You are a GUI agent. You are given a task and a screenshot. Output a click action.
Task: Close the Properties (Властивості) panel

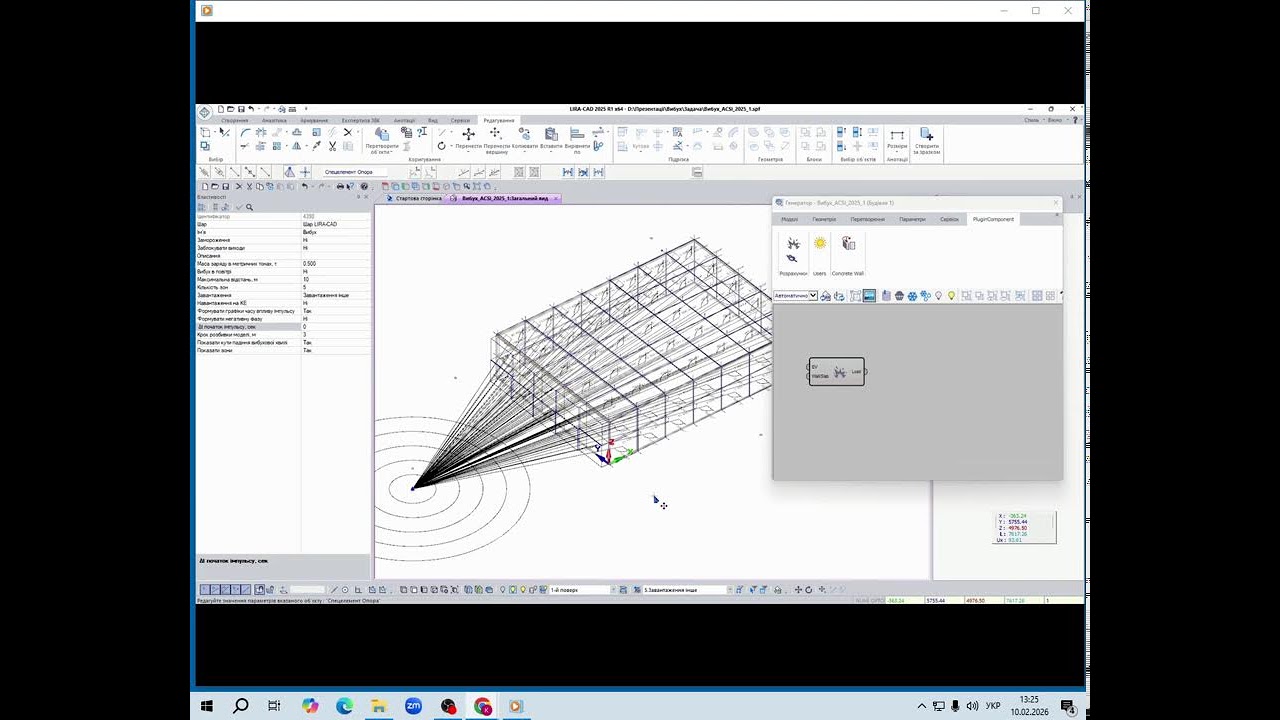pyautogui.click(x=366, y=197)
